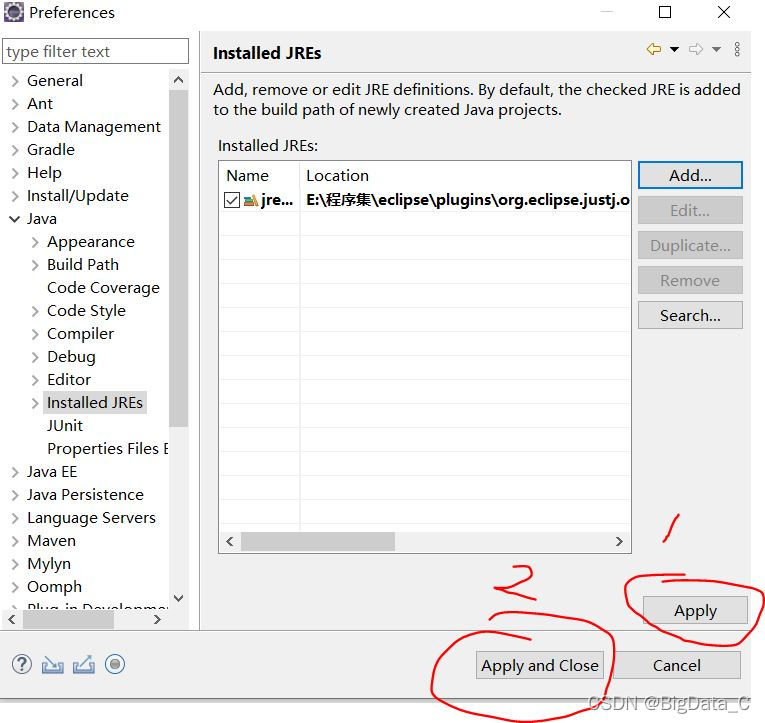Select the Mylyn preference category

(x=49, y=564)
